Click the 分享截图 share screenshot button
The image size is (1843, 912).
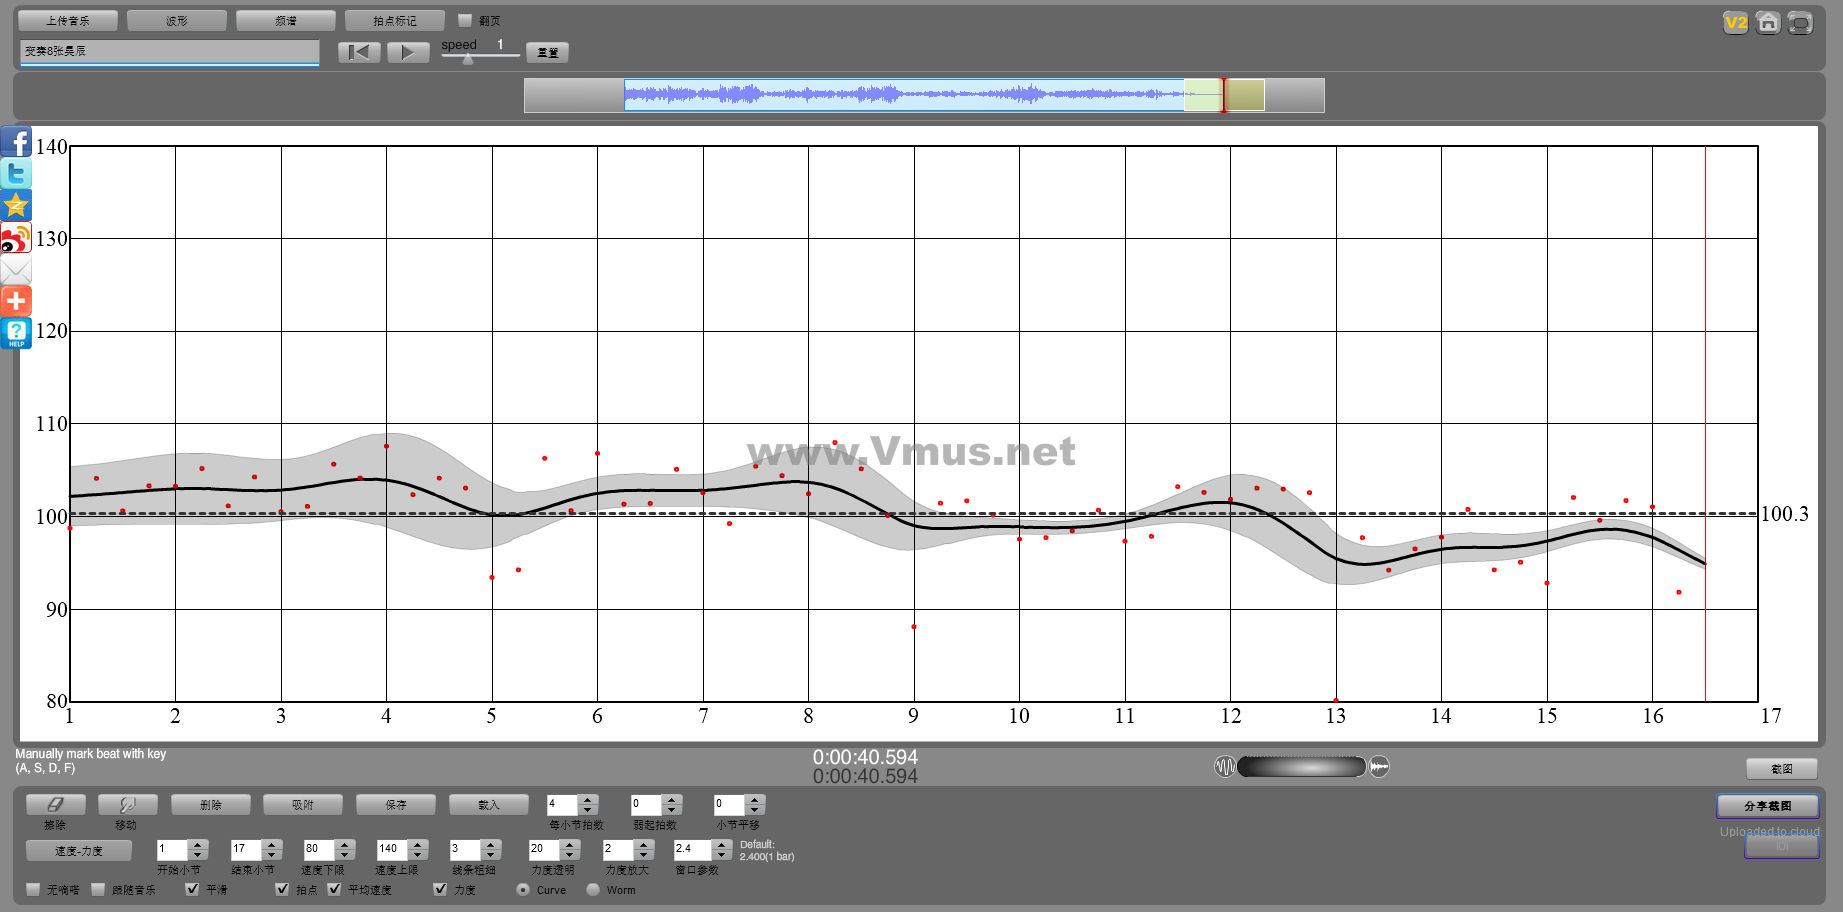(x=1767, y=806)
